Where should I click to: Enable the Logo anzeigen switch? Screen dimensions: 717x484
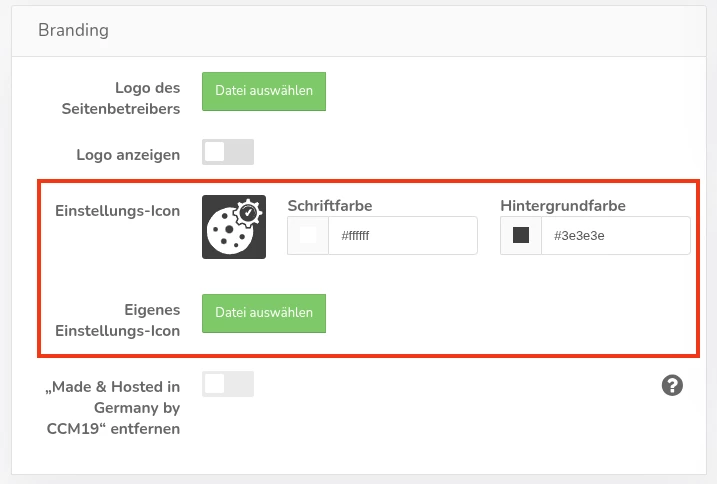click(228, 152)
